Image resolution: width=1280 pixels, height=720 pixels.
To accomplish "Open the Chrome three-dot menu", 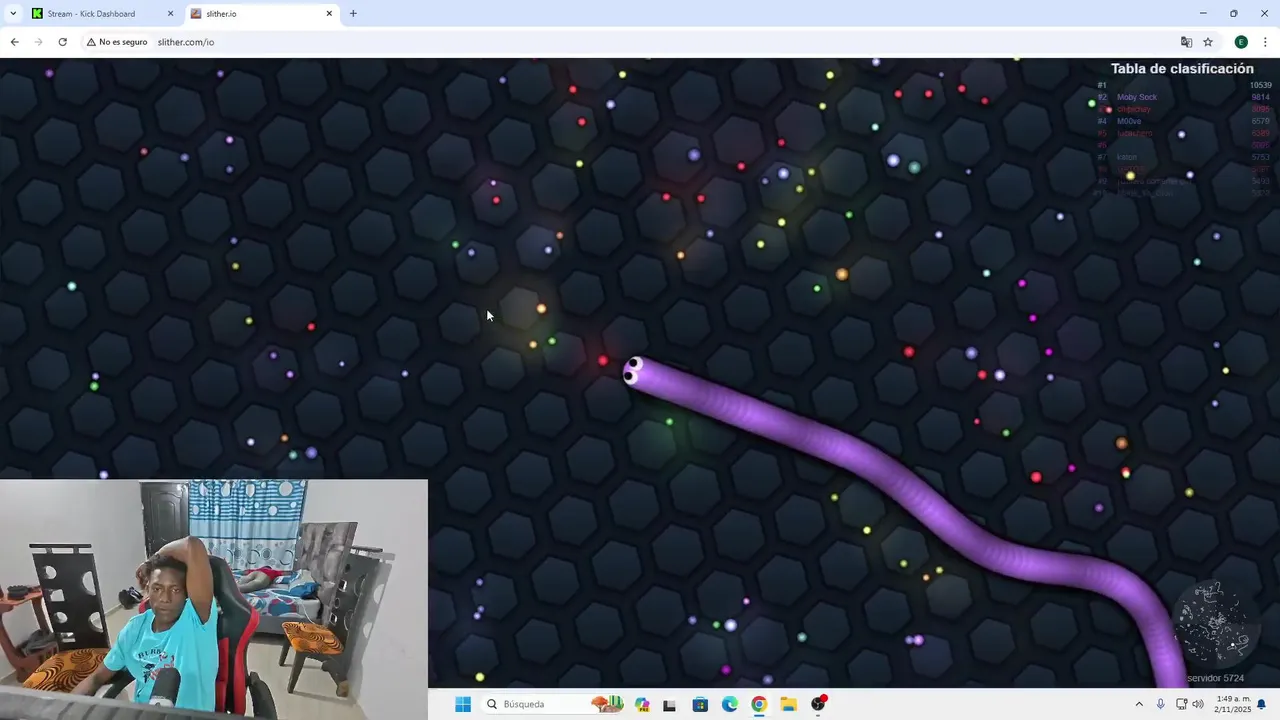I will pos(1265,42).
